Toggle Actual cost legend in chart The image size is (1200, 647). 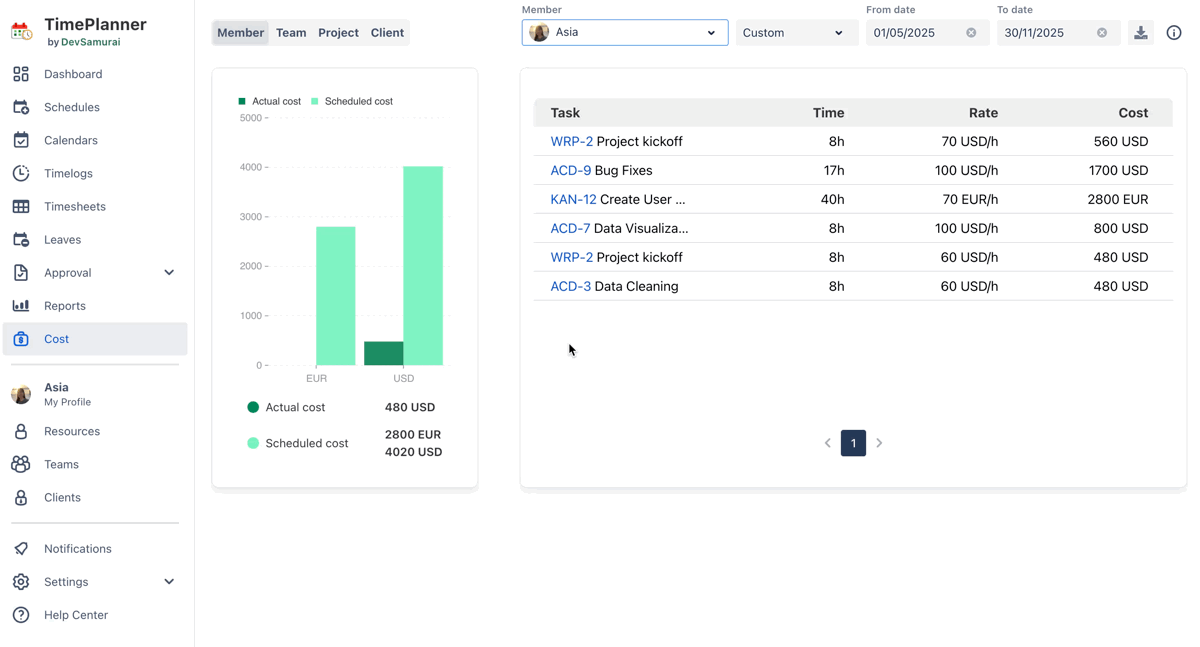[270, 101]
